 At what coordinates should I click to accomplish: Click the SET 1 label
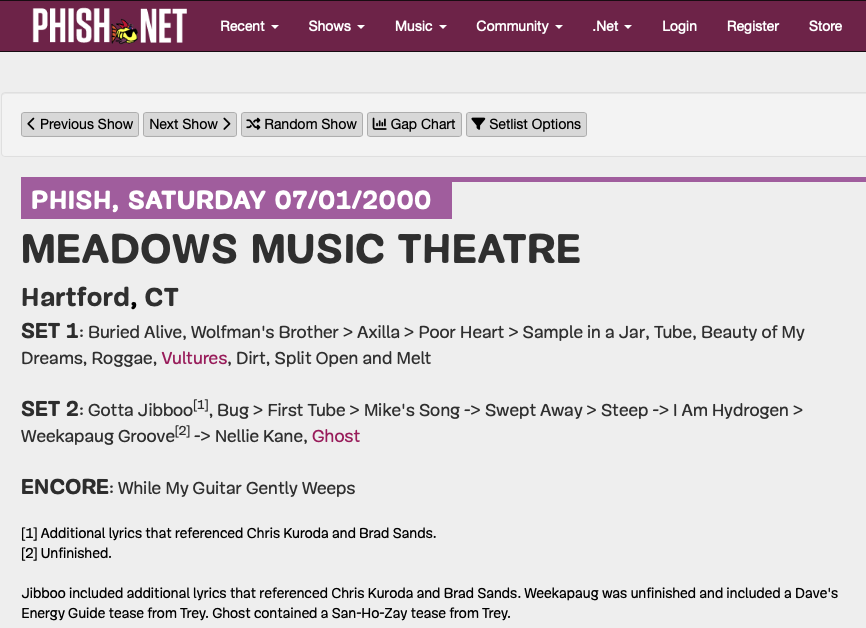[x=50, y=331]
